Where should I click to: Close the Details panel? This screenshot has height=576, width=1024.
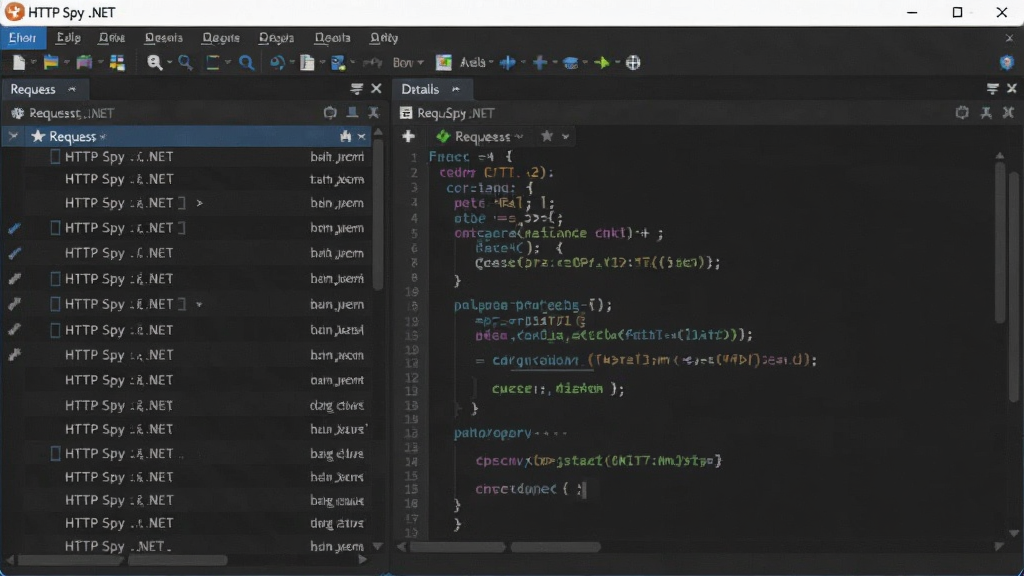coord(1012,89)
